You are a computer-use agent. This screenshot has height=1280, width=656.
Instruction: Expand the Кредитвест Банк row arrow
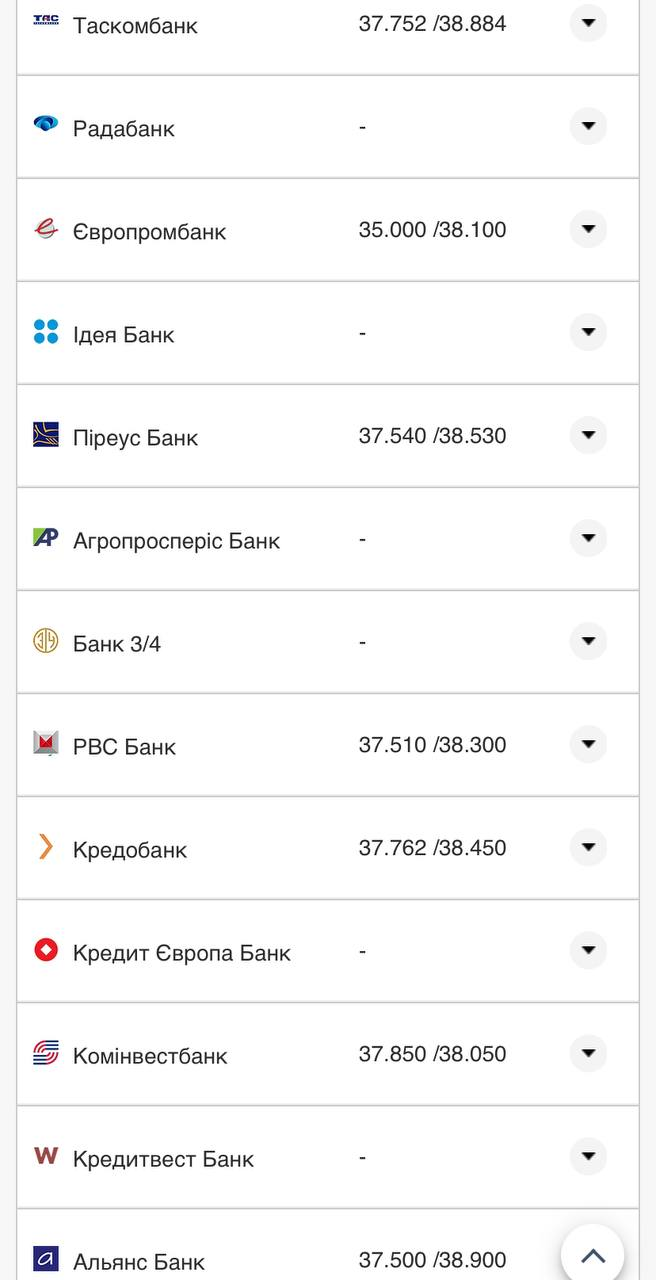[588, 1156]
